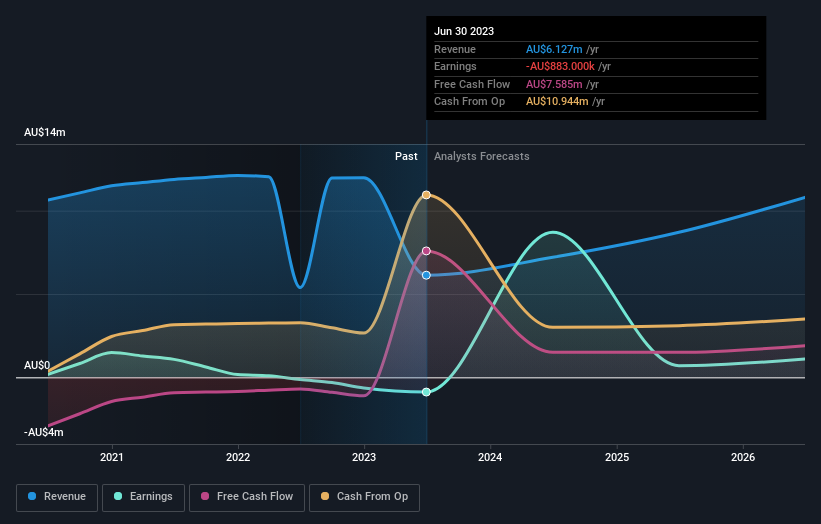Screen dimensions: 821x524
Task: Click the AU$6.127m revenue value
Action: (x=554, y=49)
